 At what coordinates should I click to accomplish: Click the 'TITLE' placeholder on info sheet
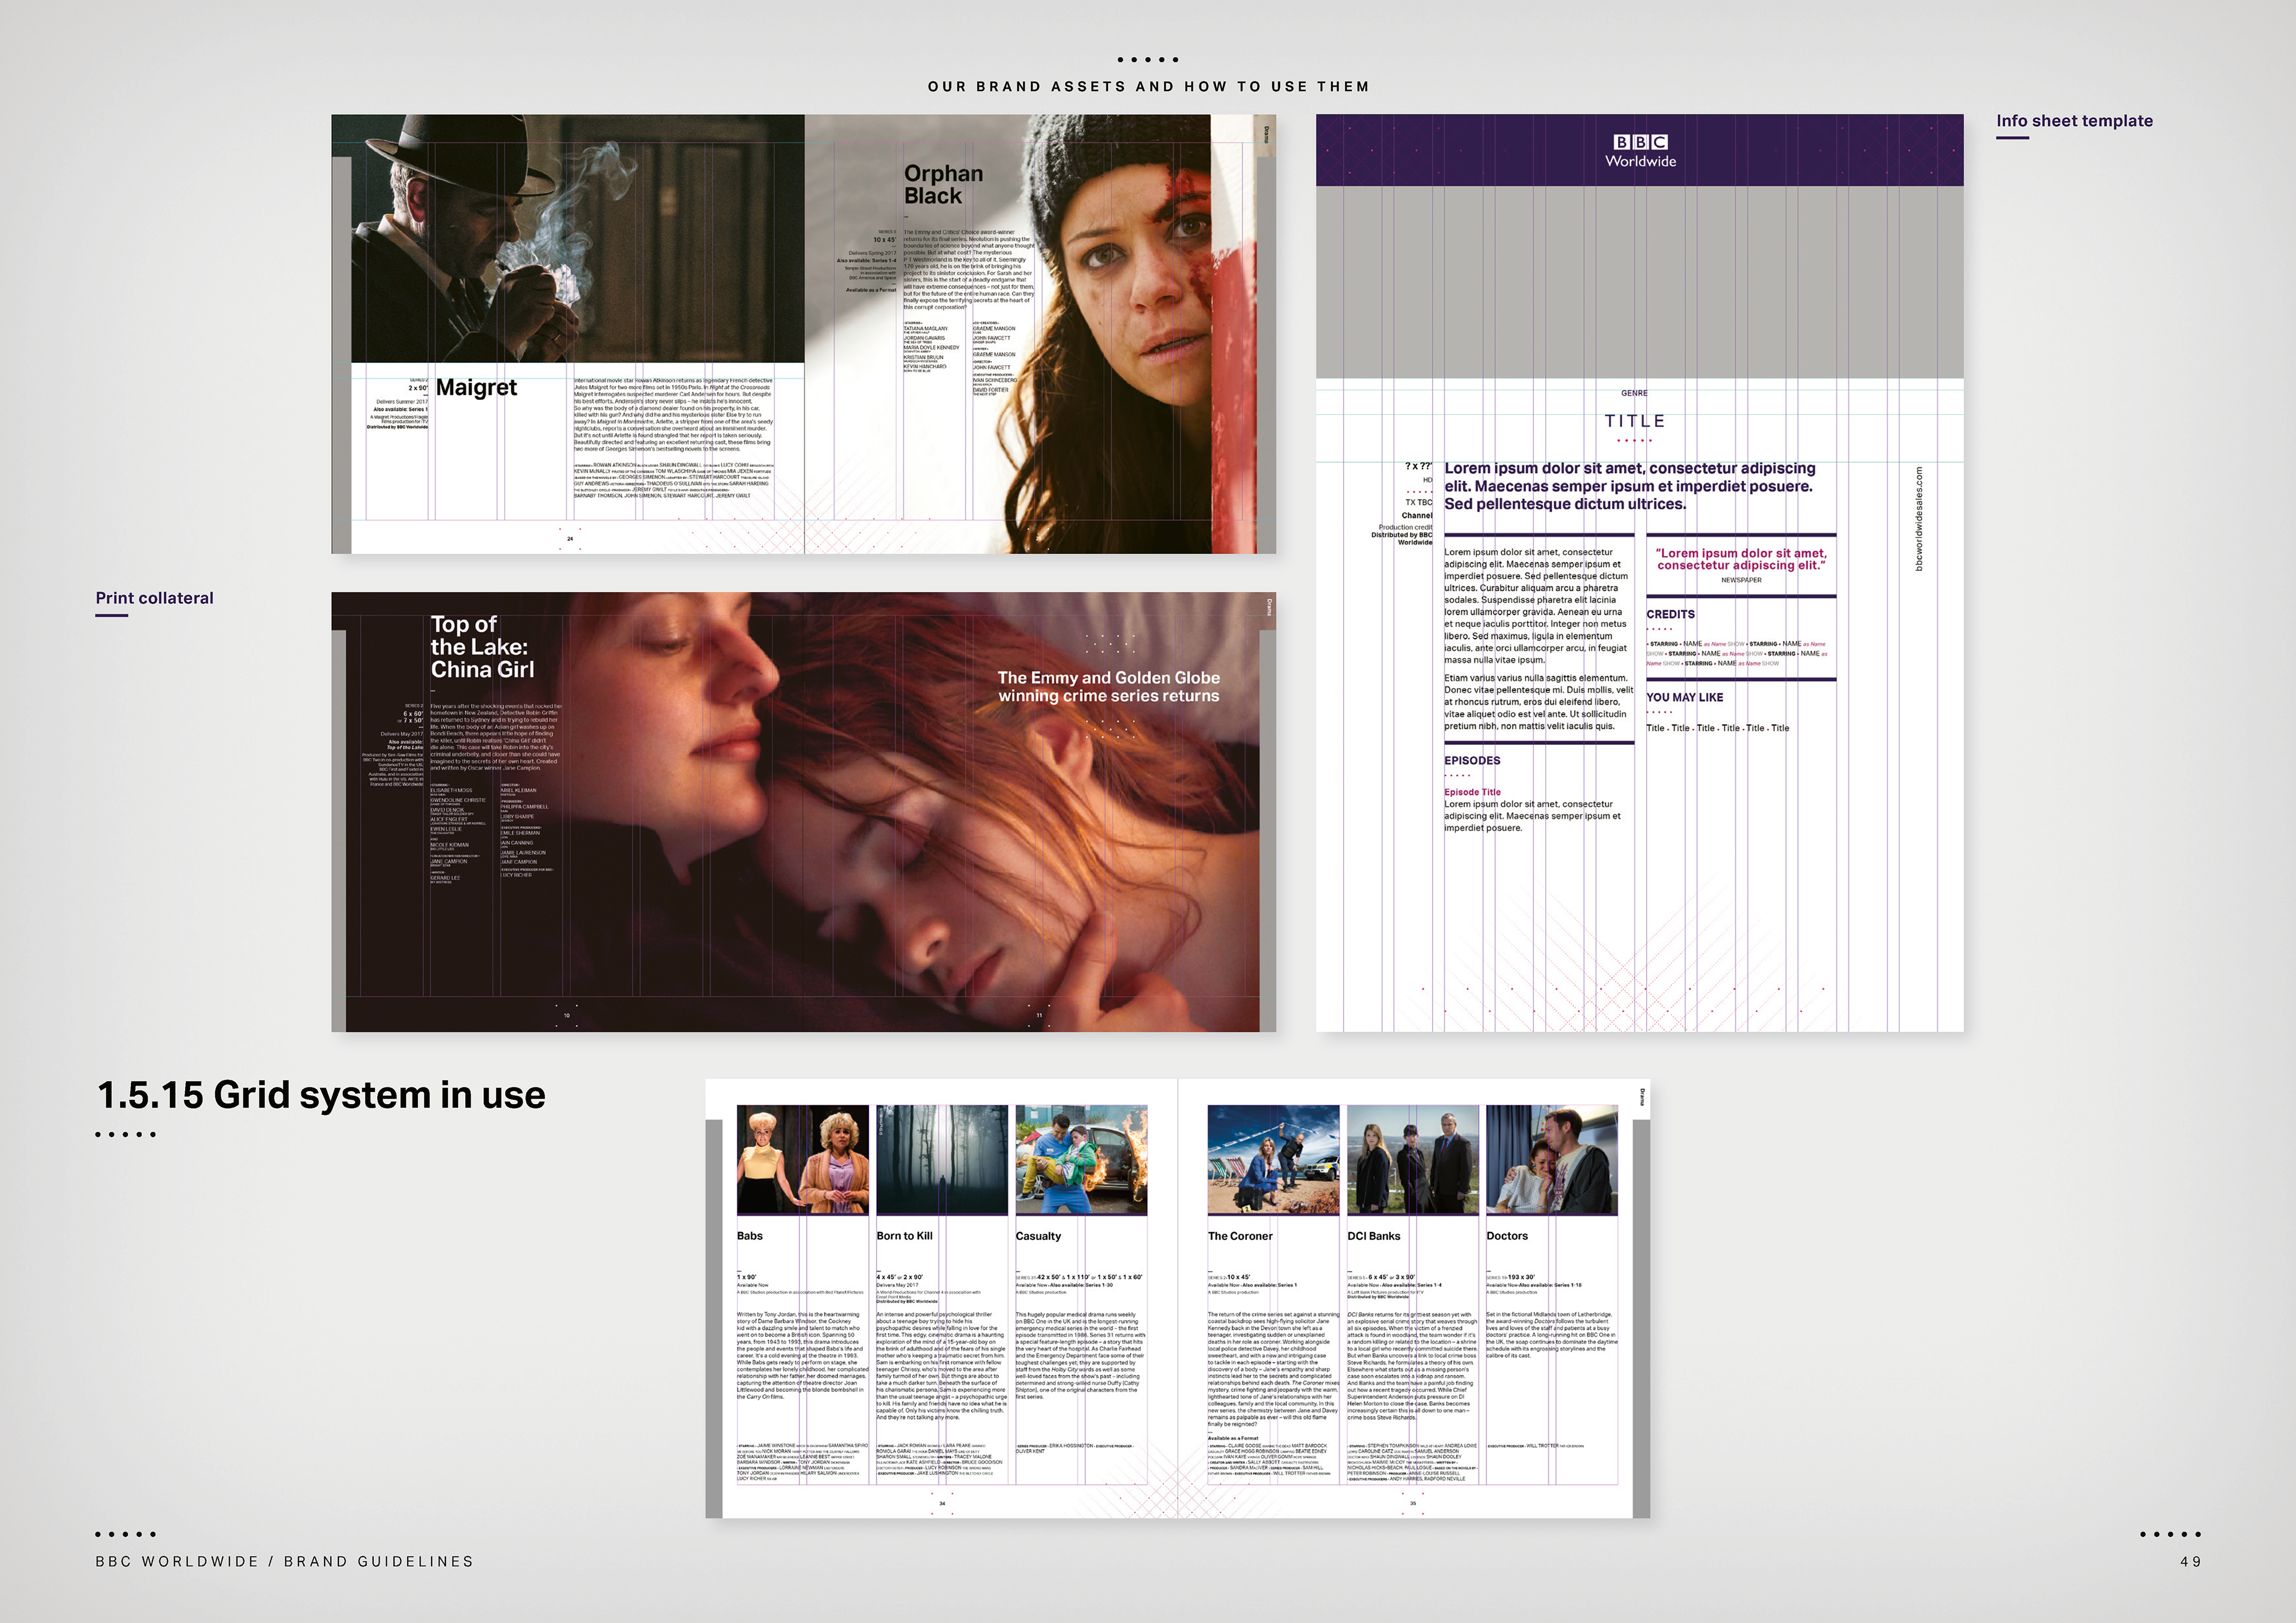pos(1635,421)
